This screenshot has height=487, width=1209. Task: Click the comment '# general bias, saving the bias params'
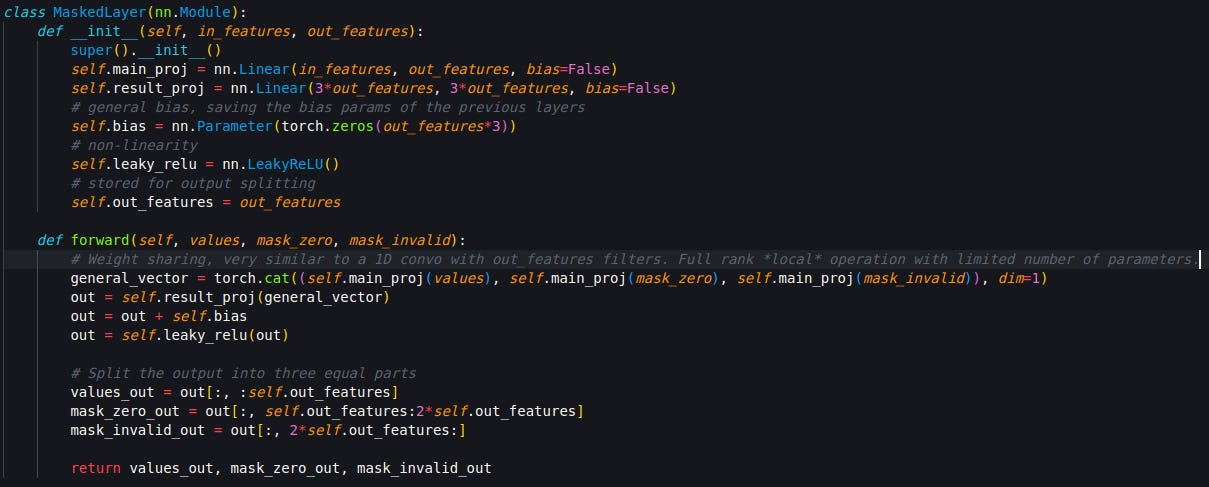[x=328, y=107]
